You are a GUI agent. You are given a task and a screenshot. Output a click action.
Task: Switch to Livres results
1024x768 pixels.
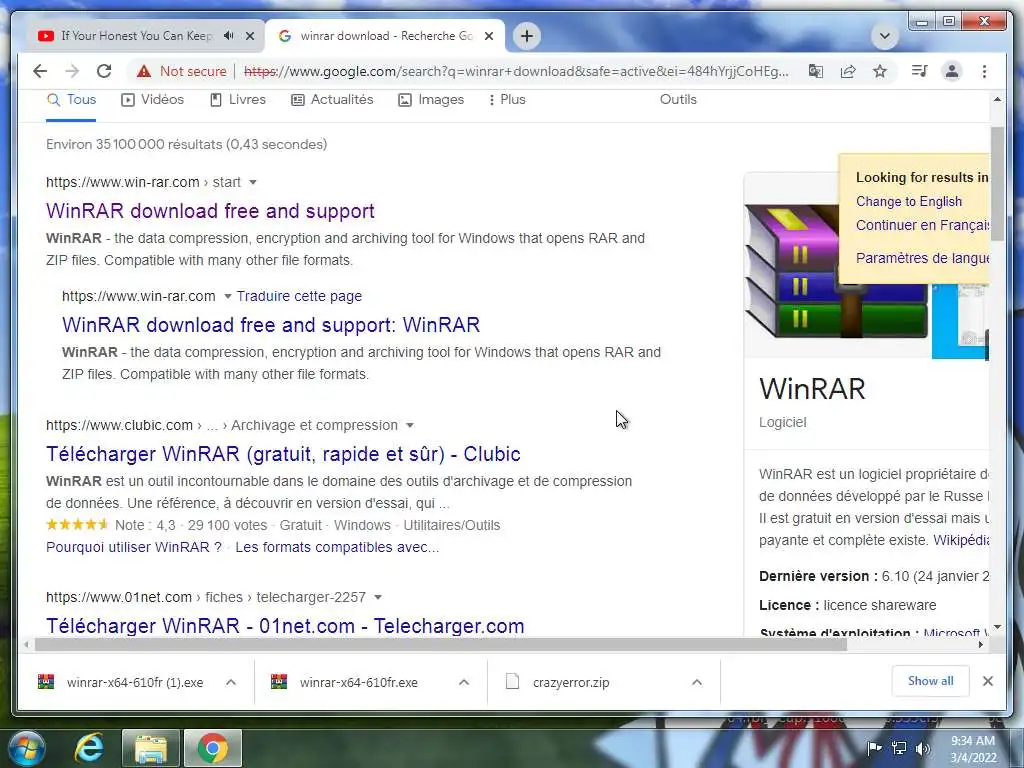coord(238,100)
